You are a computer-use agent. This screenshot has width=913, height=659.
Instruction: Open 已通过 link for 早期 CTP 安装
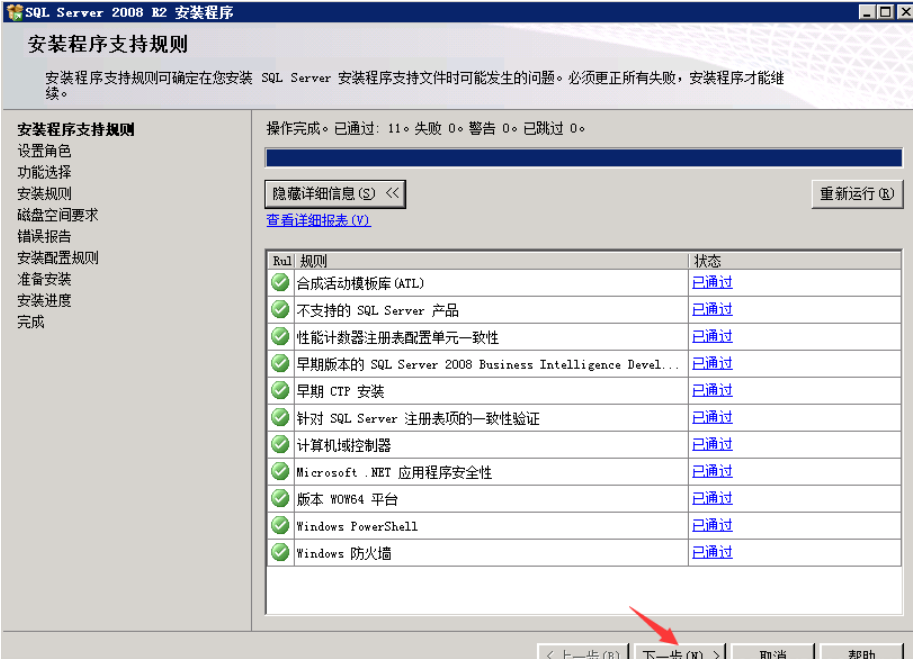712,390
